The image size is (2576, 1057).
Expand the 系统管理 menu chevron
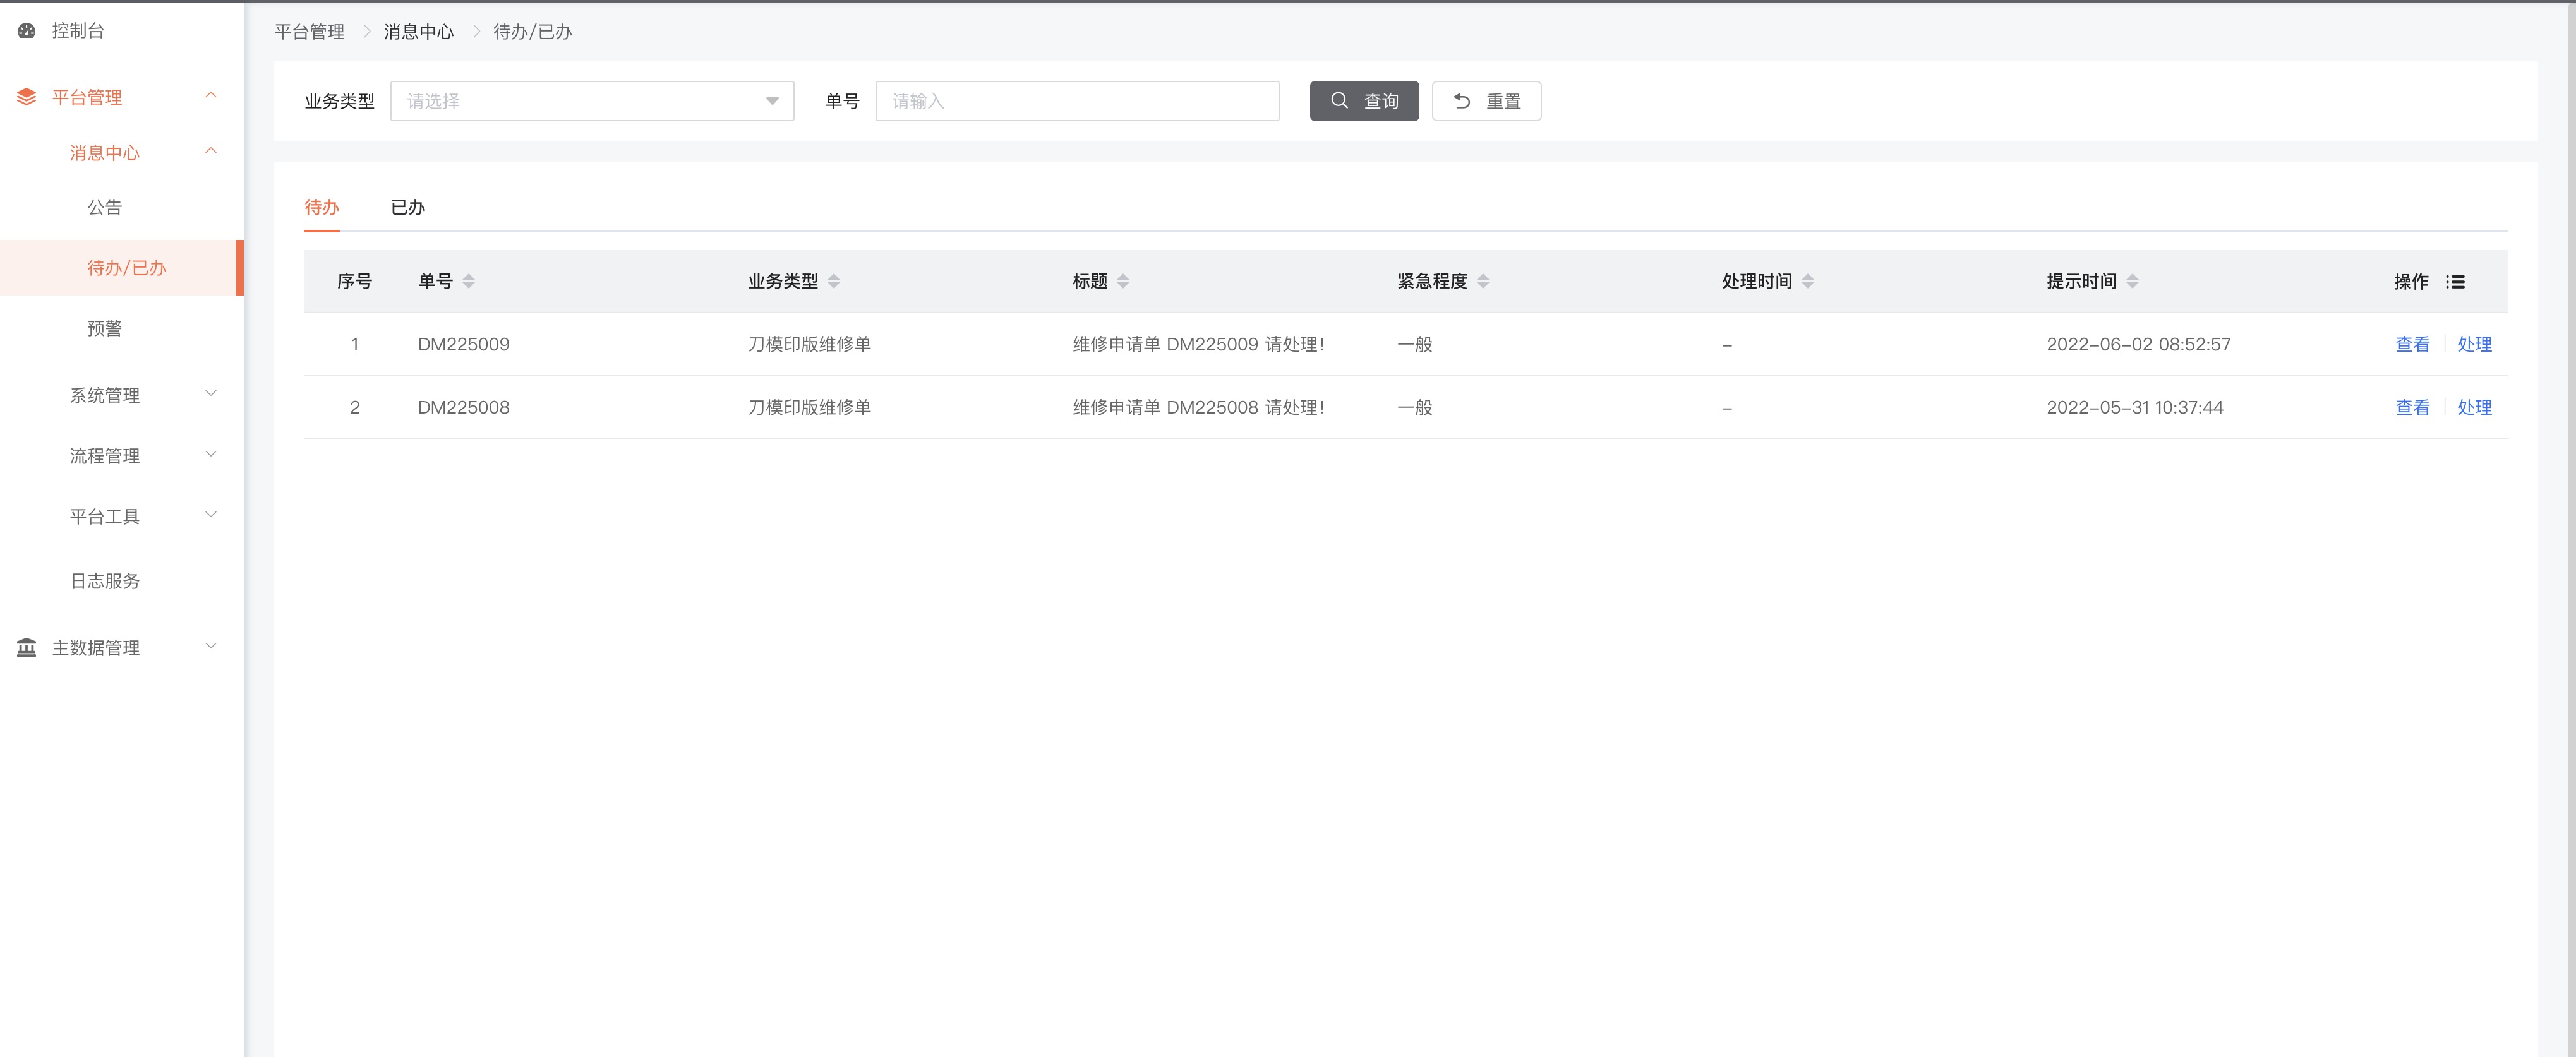click(211, 394)
